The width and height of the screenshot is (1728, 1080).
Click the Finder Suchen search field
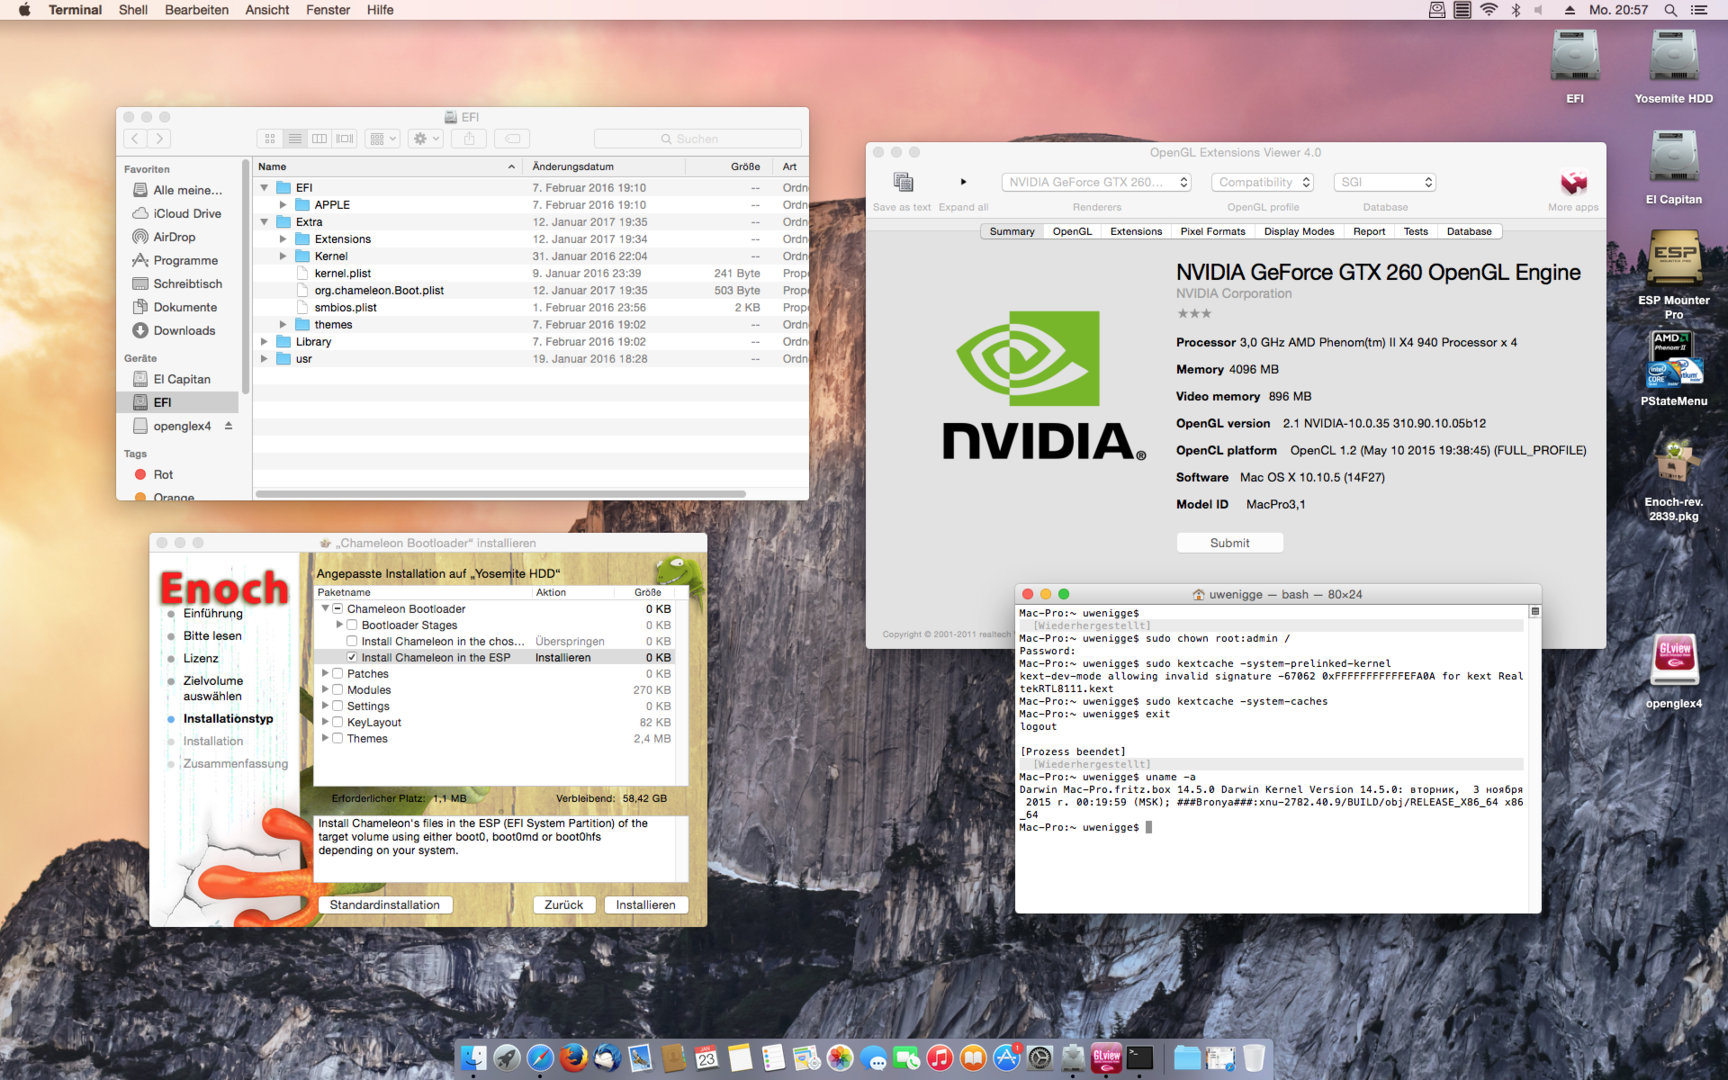pyautogui.click(x=697, y=139)
